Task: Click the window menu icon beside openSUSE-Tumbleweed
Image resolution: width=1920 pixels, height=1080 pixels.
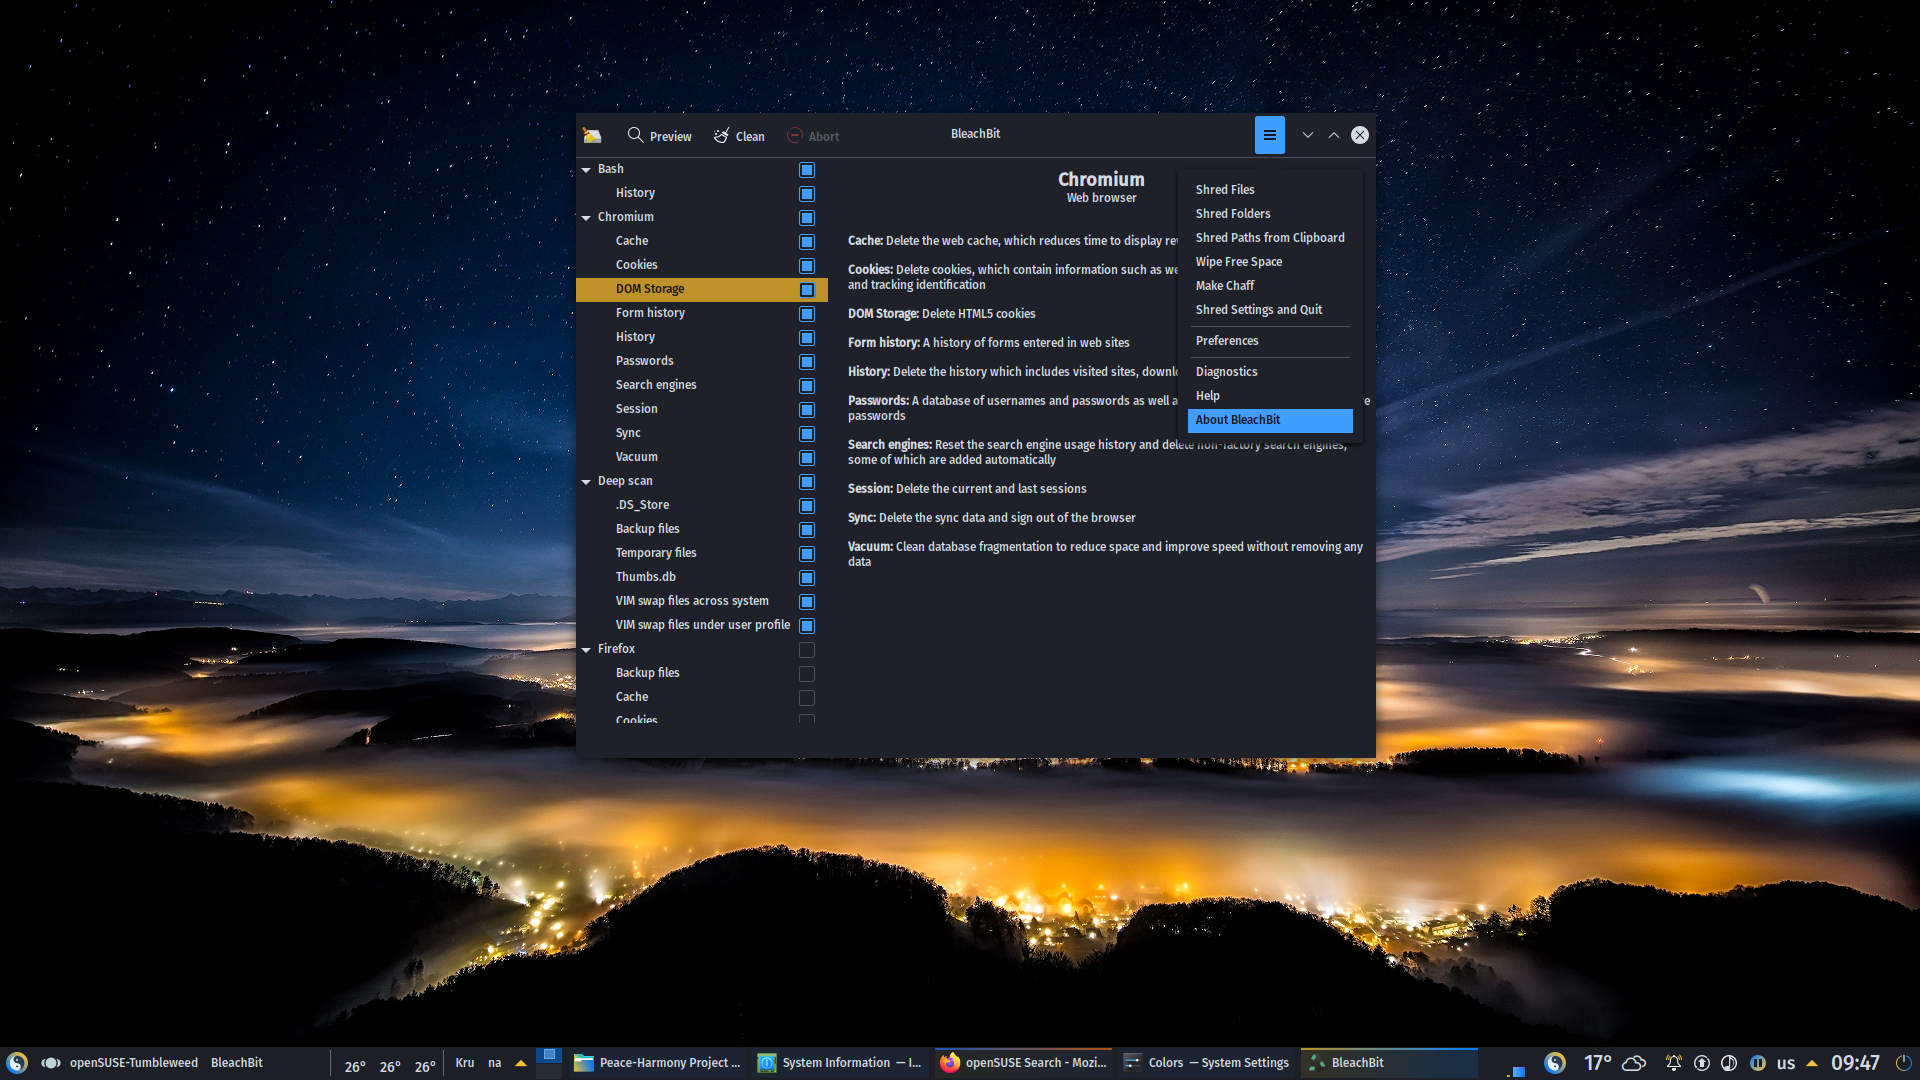Action: [x=51, y=1063]
